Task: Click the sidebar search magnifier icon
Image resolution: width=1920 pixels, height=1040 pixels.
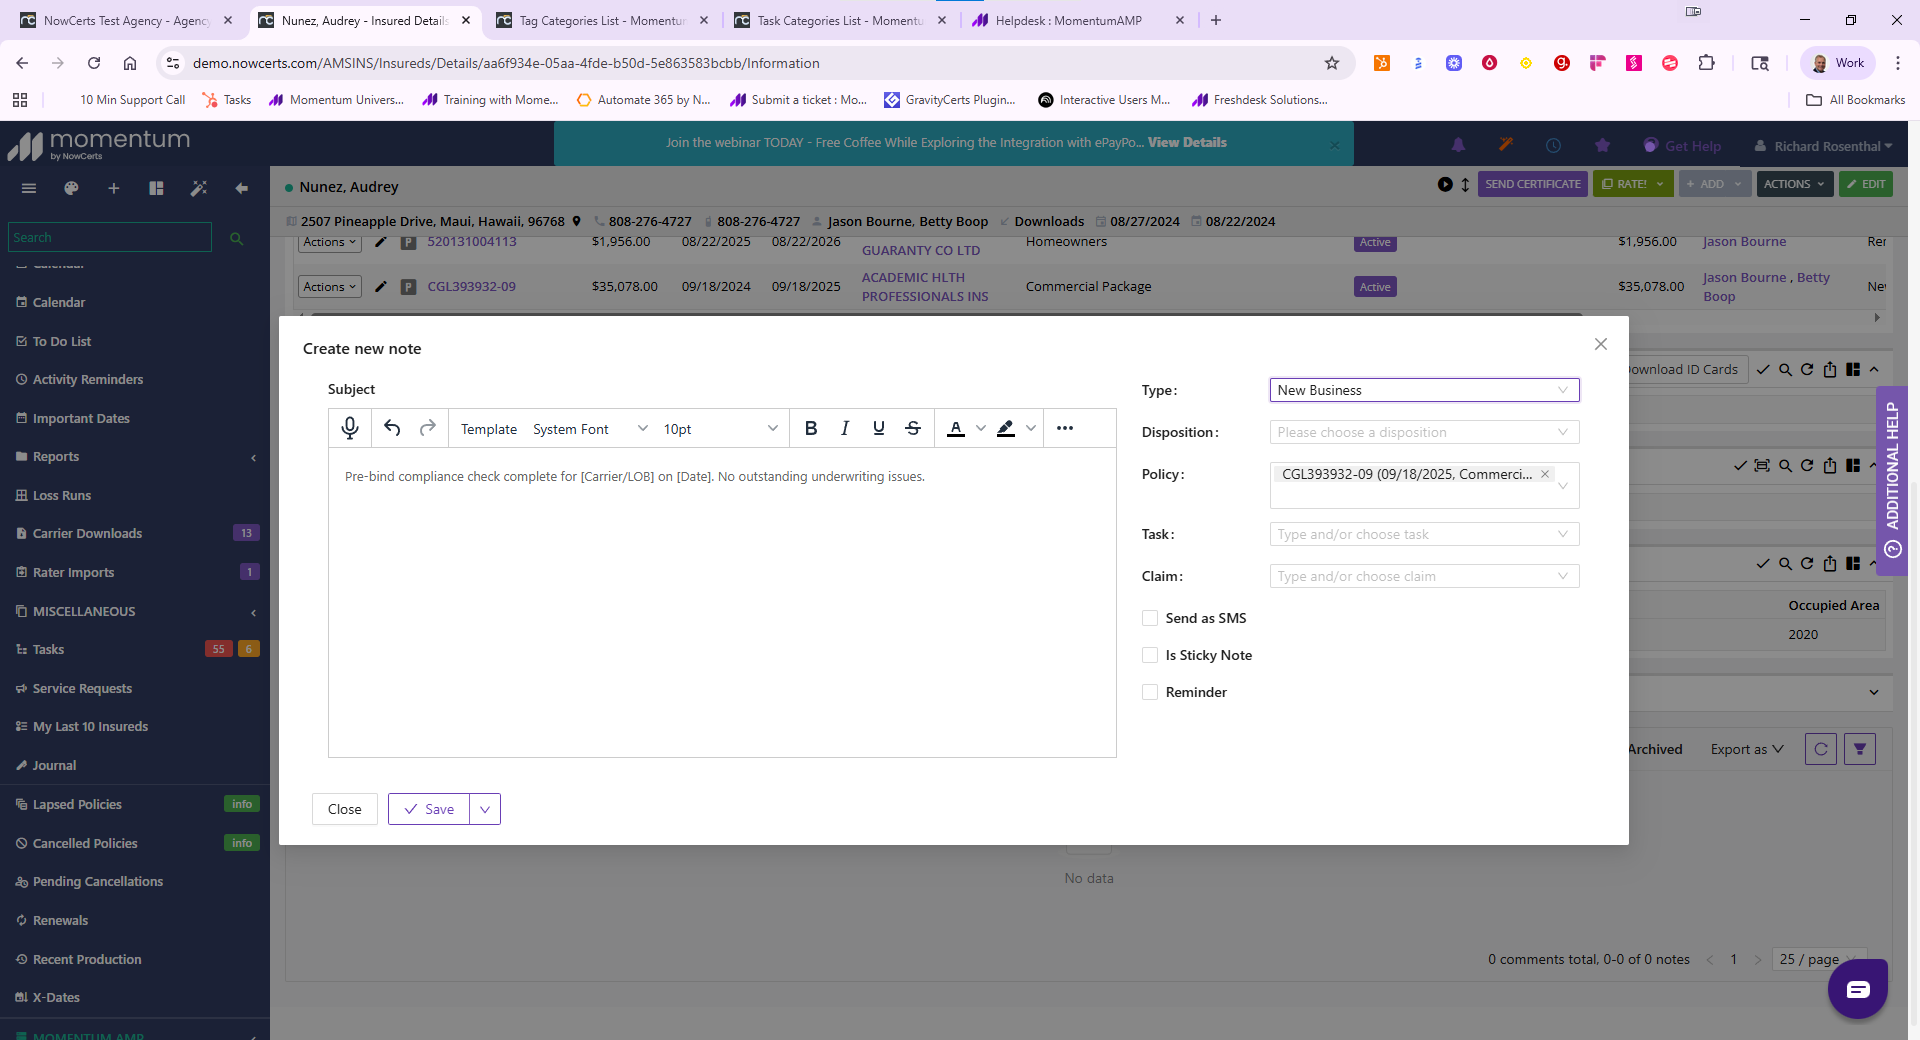Action: pyautogui.click(x=237, y=238)
